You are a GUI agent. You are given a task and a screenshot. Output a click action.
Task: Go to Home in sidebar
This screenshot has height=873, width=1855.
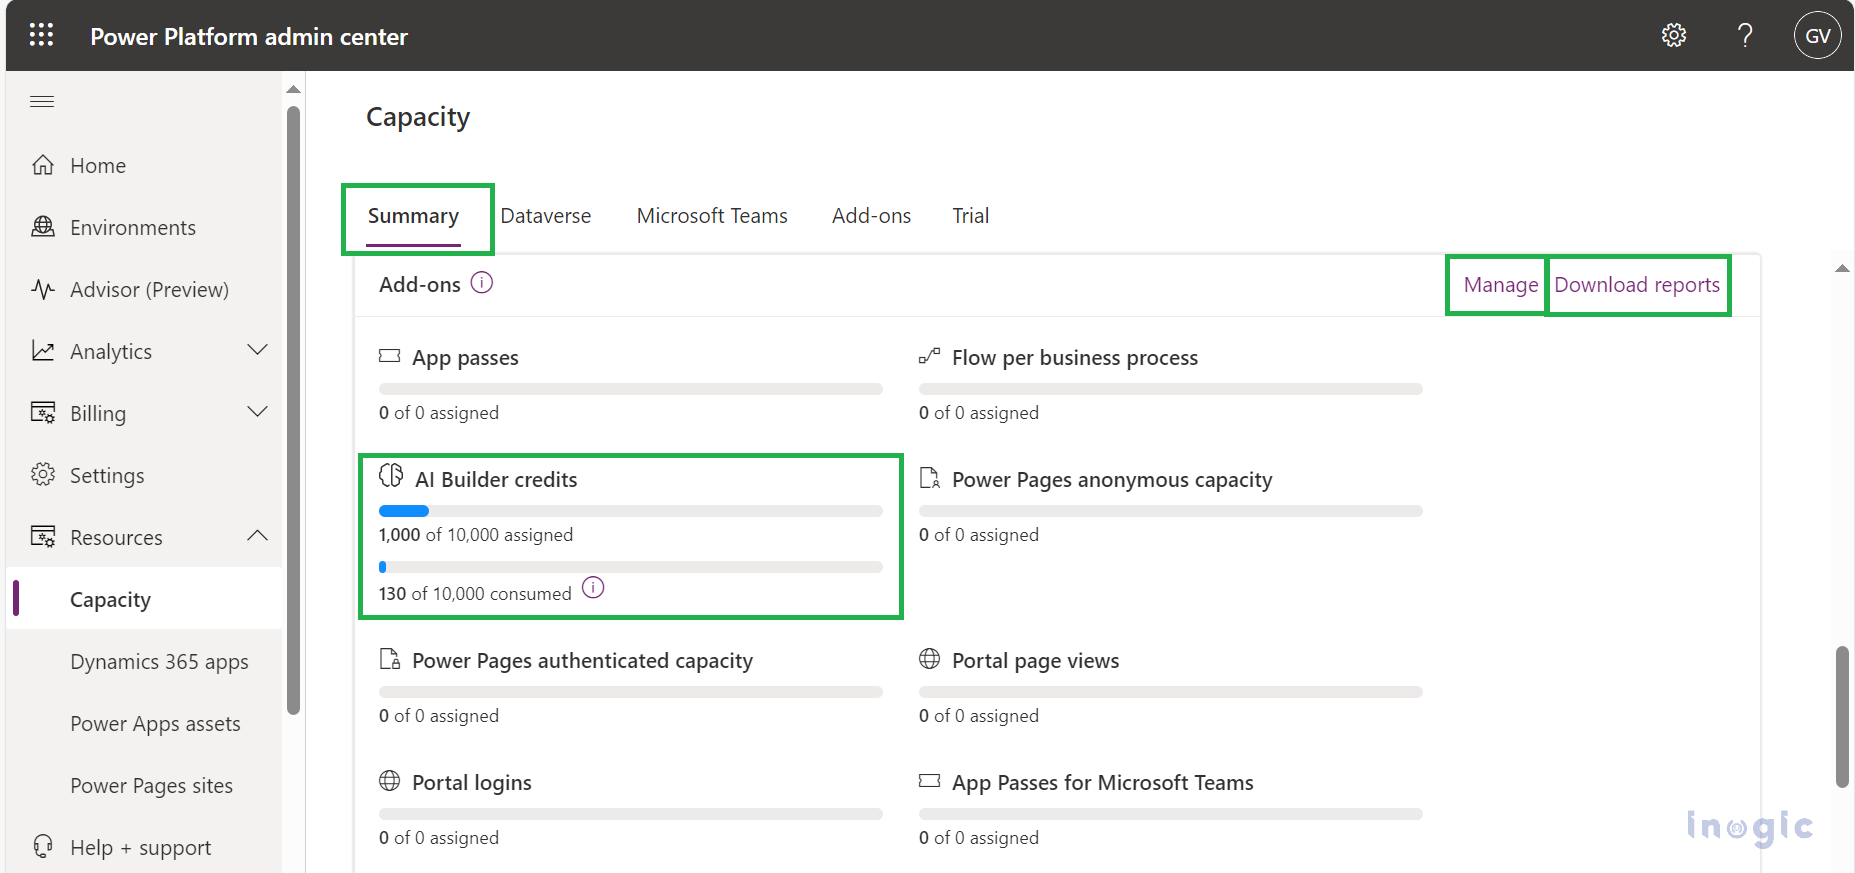[98, 166]
